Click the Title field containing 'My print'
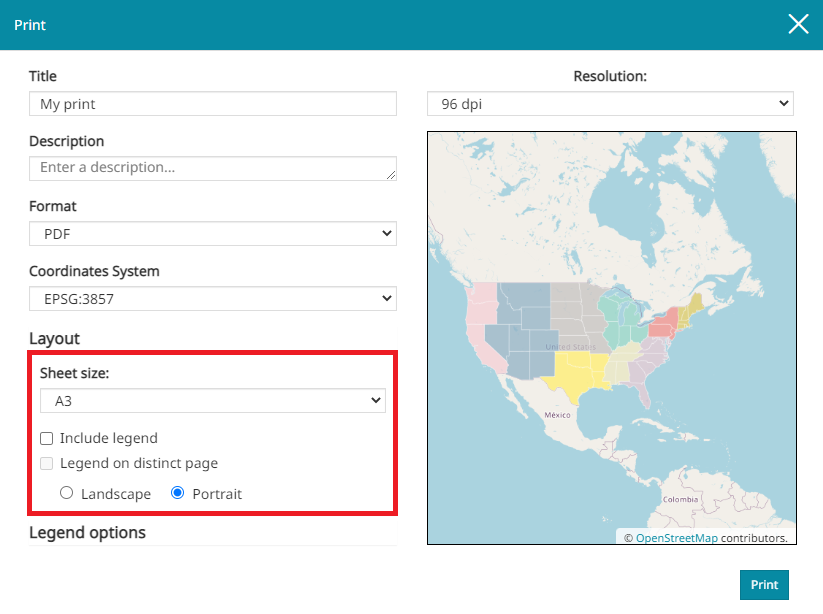The image size is (823, 614). (212, 104)
